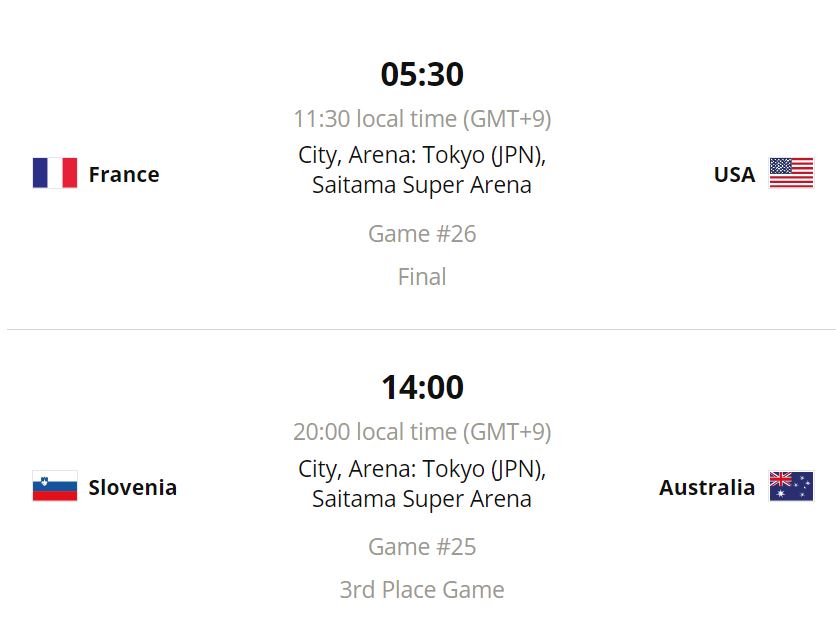Select the Game #26 label

click(422, 234)
